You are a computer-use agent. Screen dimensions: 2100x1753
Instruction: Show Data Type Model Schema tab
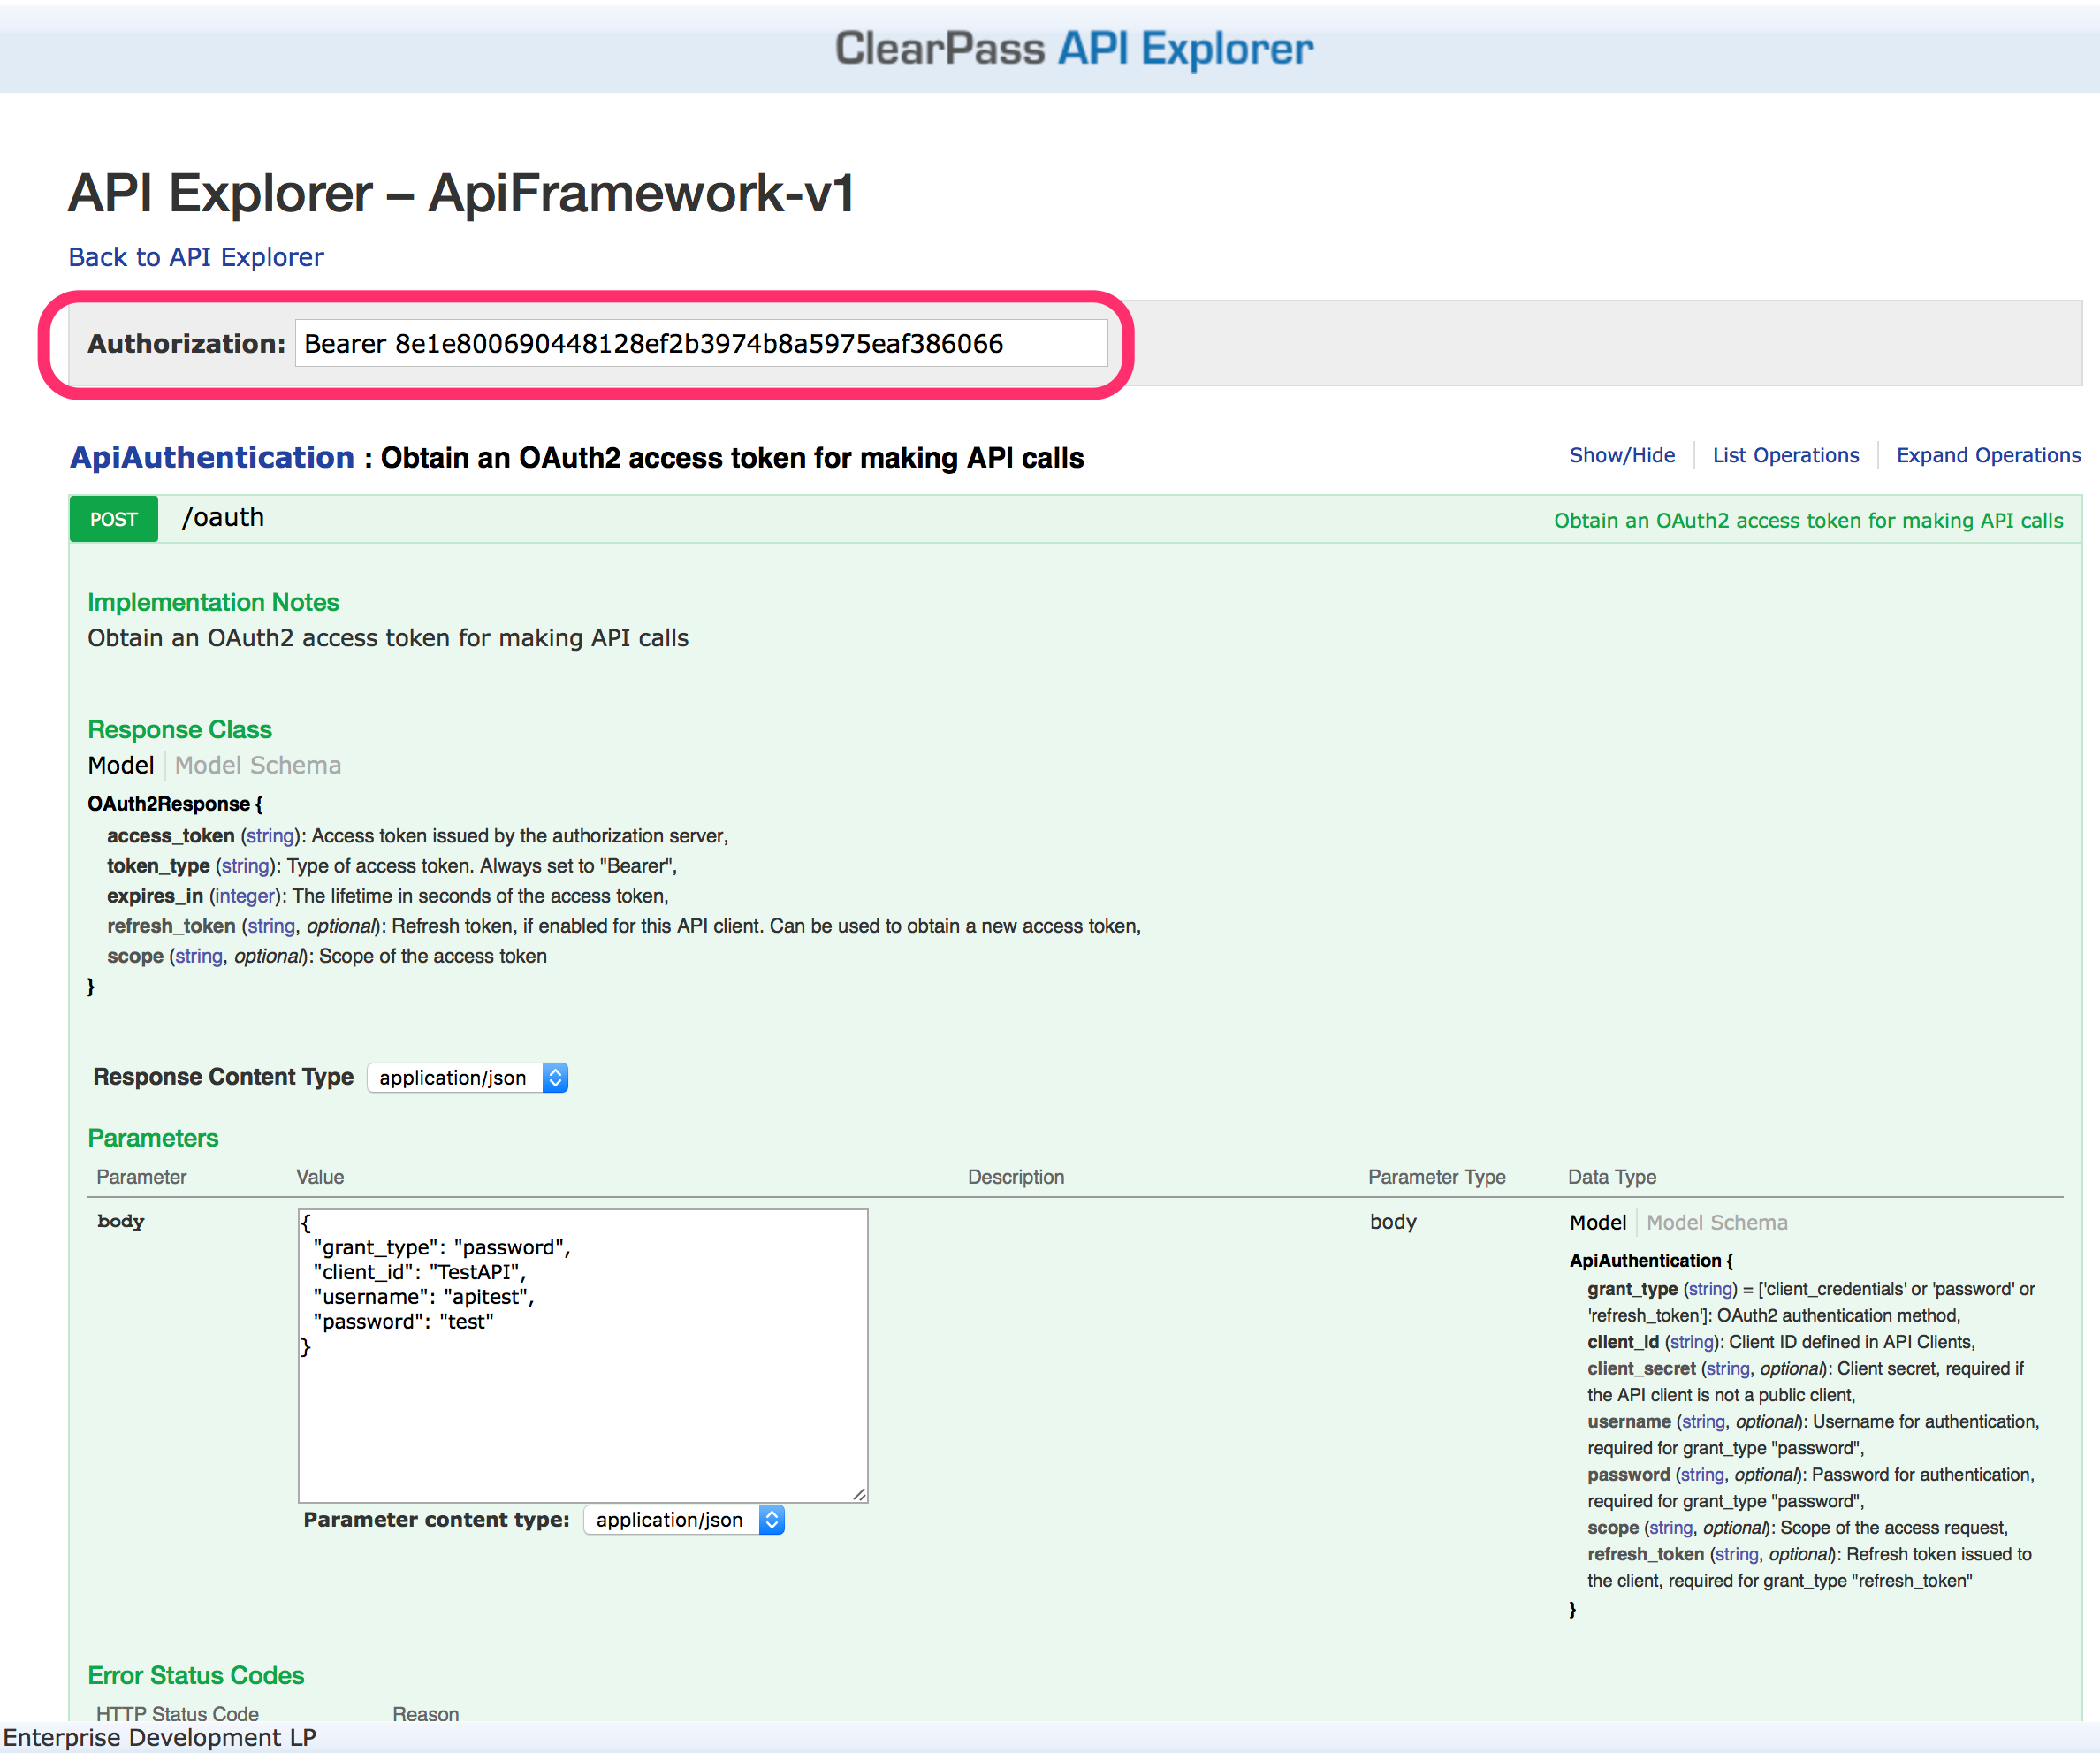(1717, 1222)
